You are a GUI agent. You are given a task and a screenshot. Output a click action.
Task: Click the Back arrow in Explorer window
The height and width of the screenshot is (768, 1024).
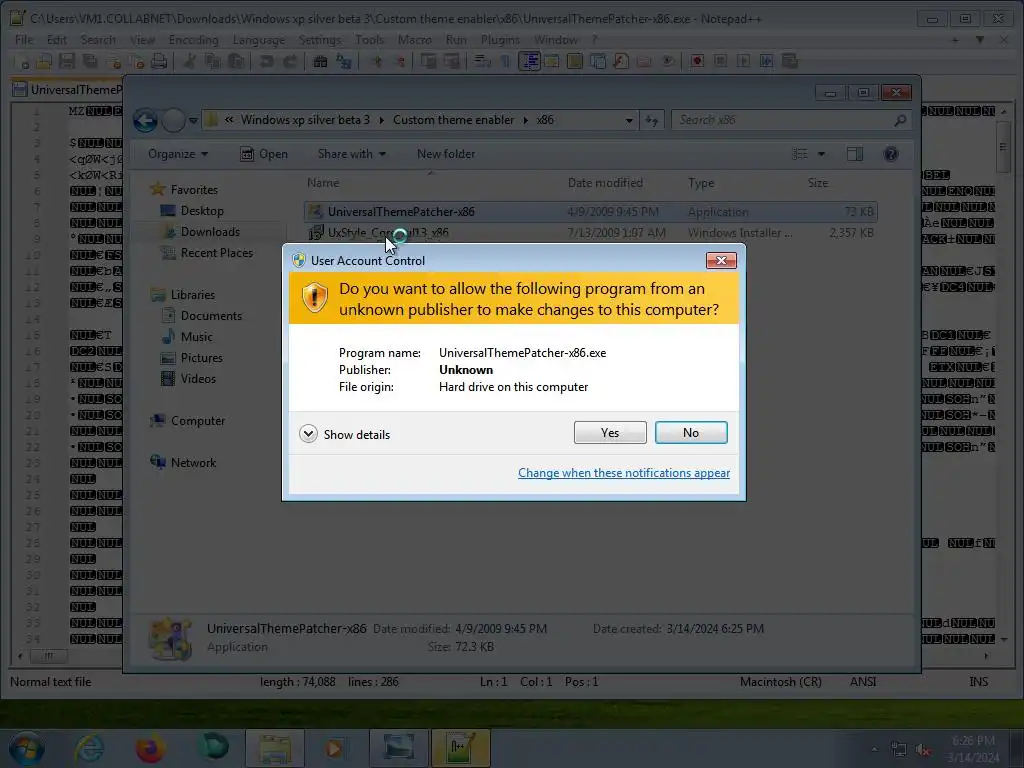[145, 120]
